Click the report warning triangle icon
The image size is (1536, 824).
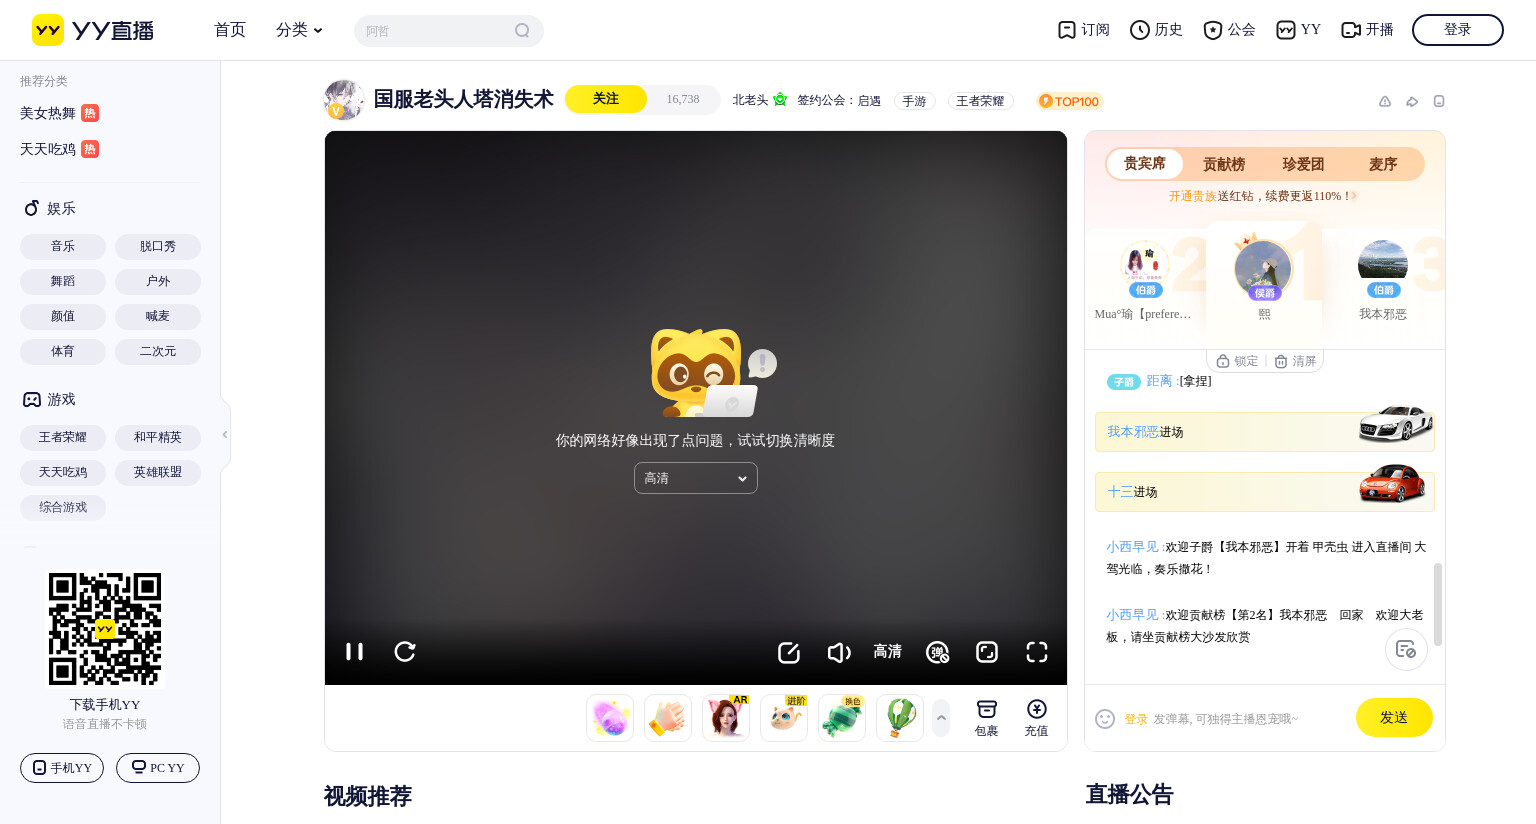pos(1385,101)
